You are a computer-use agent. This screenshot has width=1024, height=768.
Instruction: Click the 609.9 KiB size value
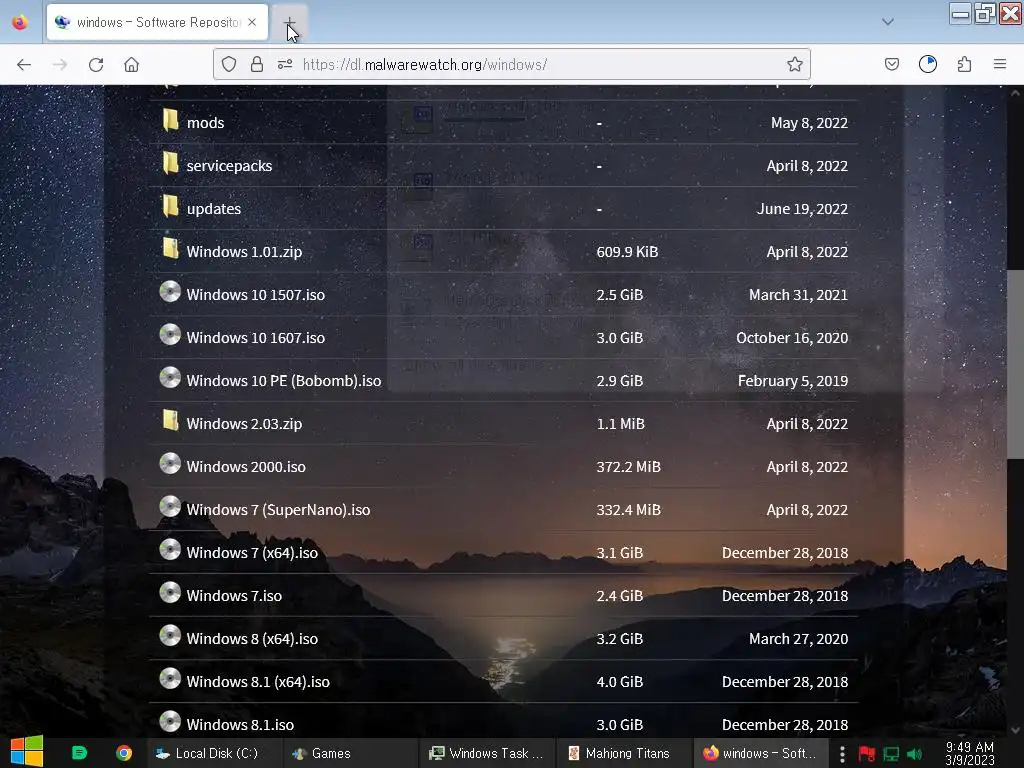627,252
